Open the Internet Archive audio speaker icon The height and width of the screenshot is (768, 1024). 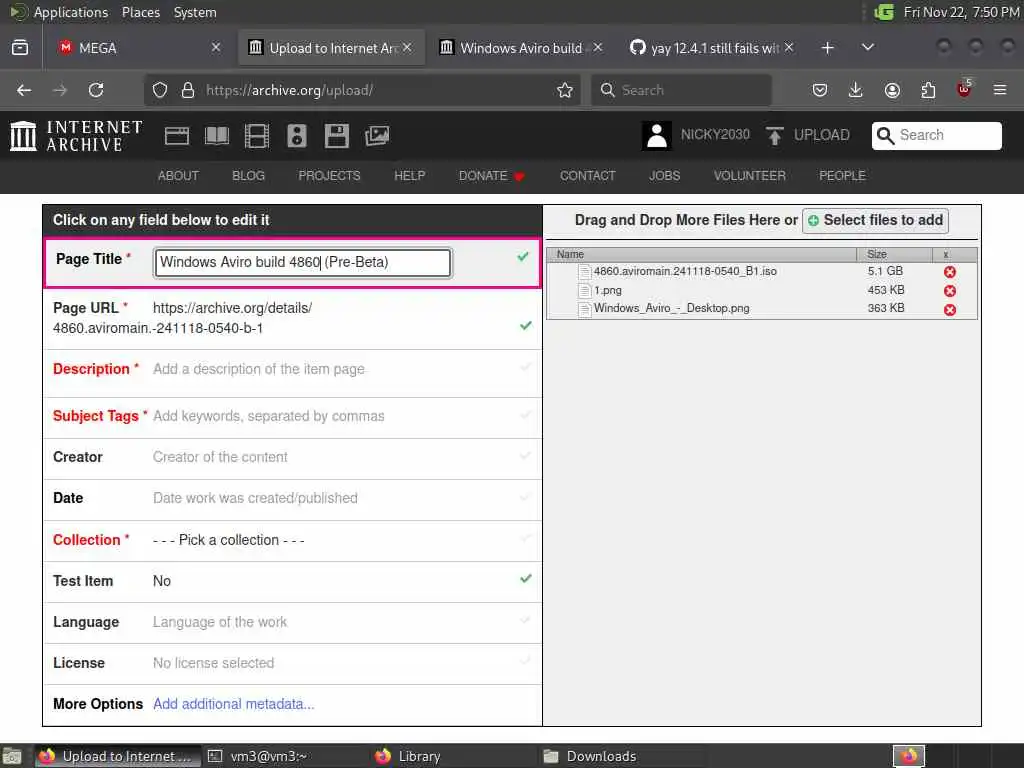(296, 136)
